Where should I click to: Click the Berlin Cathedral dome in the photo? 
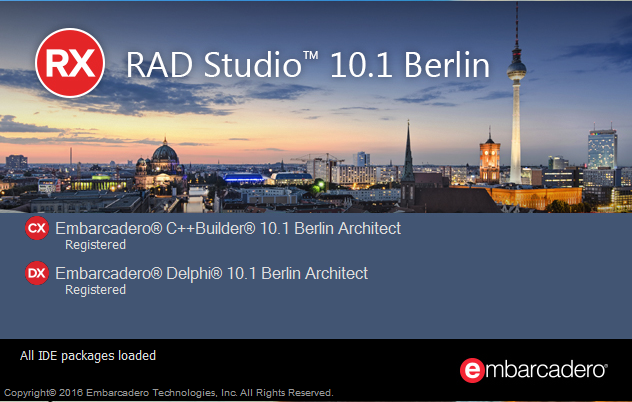164,155
